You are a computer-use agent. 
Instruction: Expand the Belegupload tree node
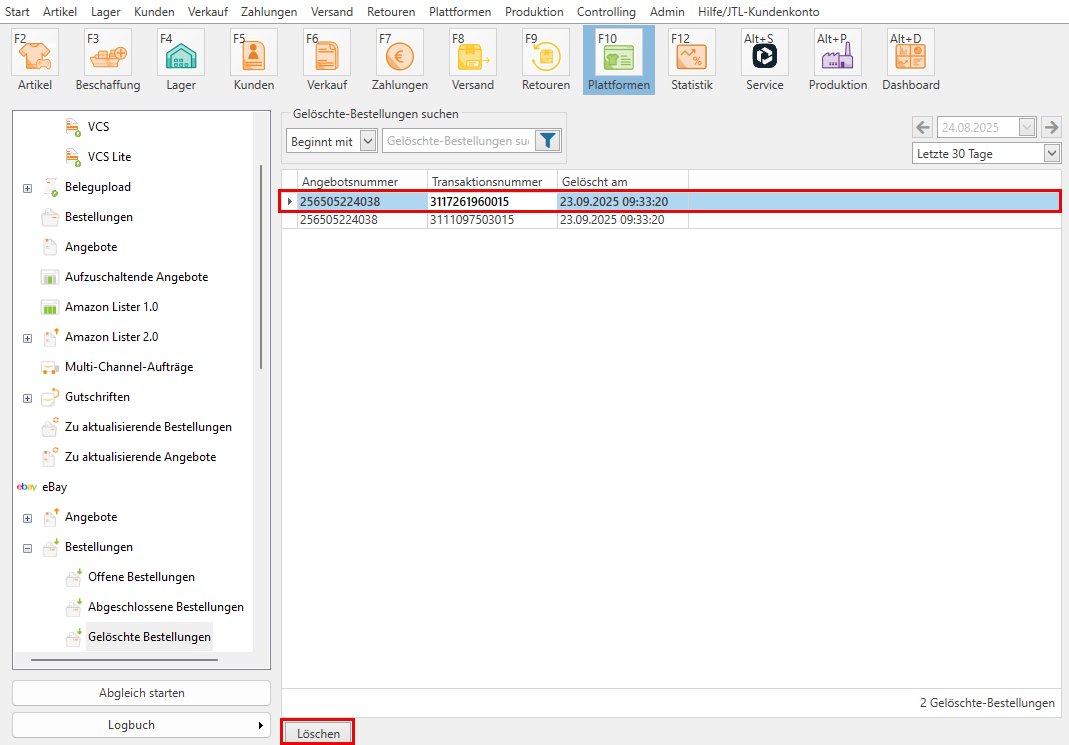(x=27, y=188)
